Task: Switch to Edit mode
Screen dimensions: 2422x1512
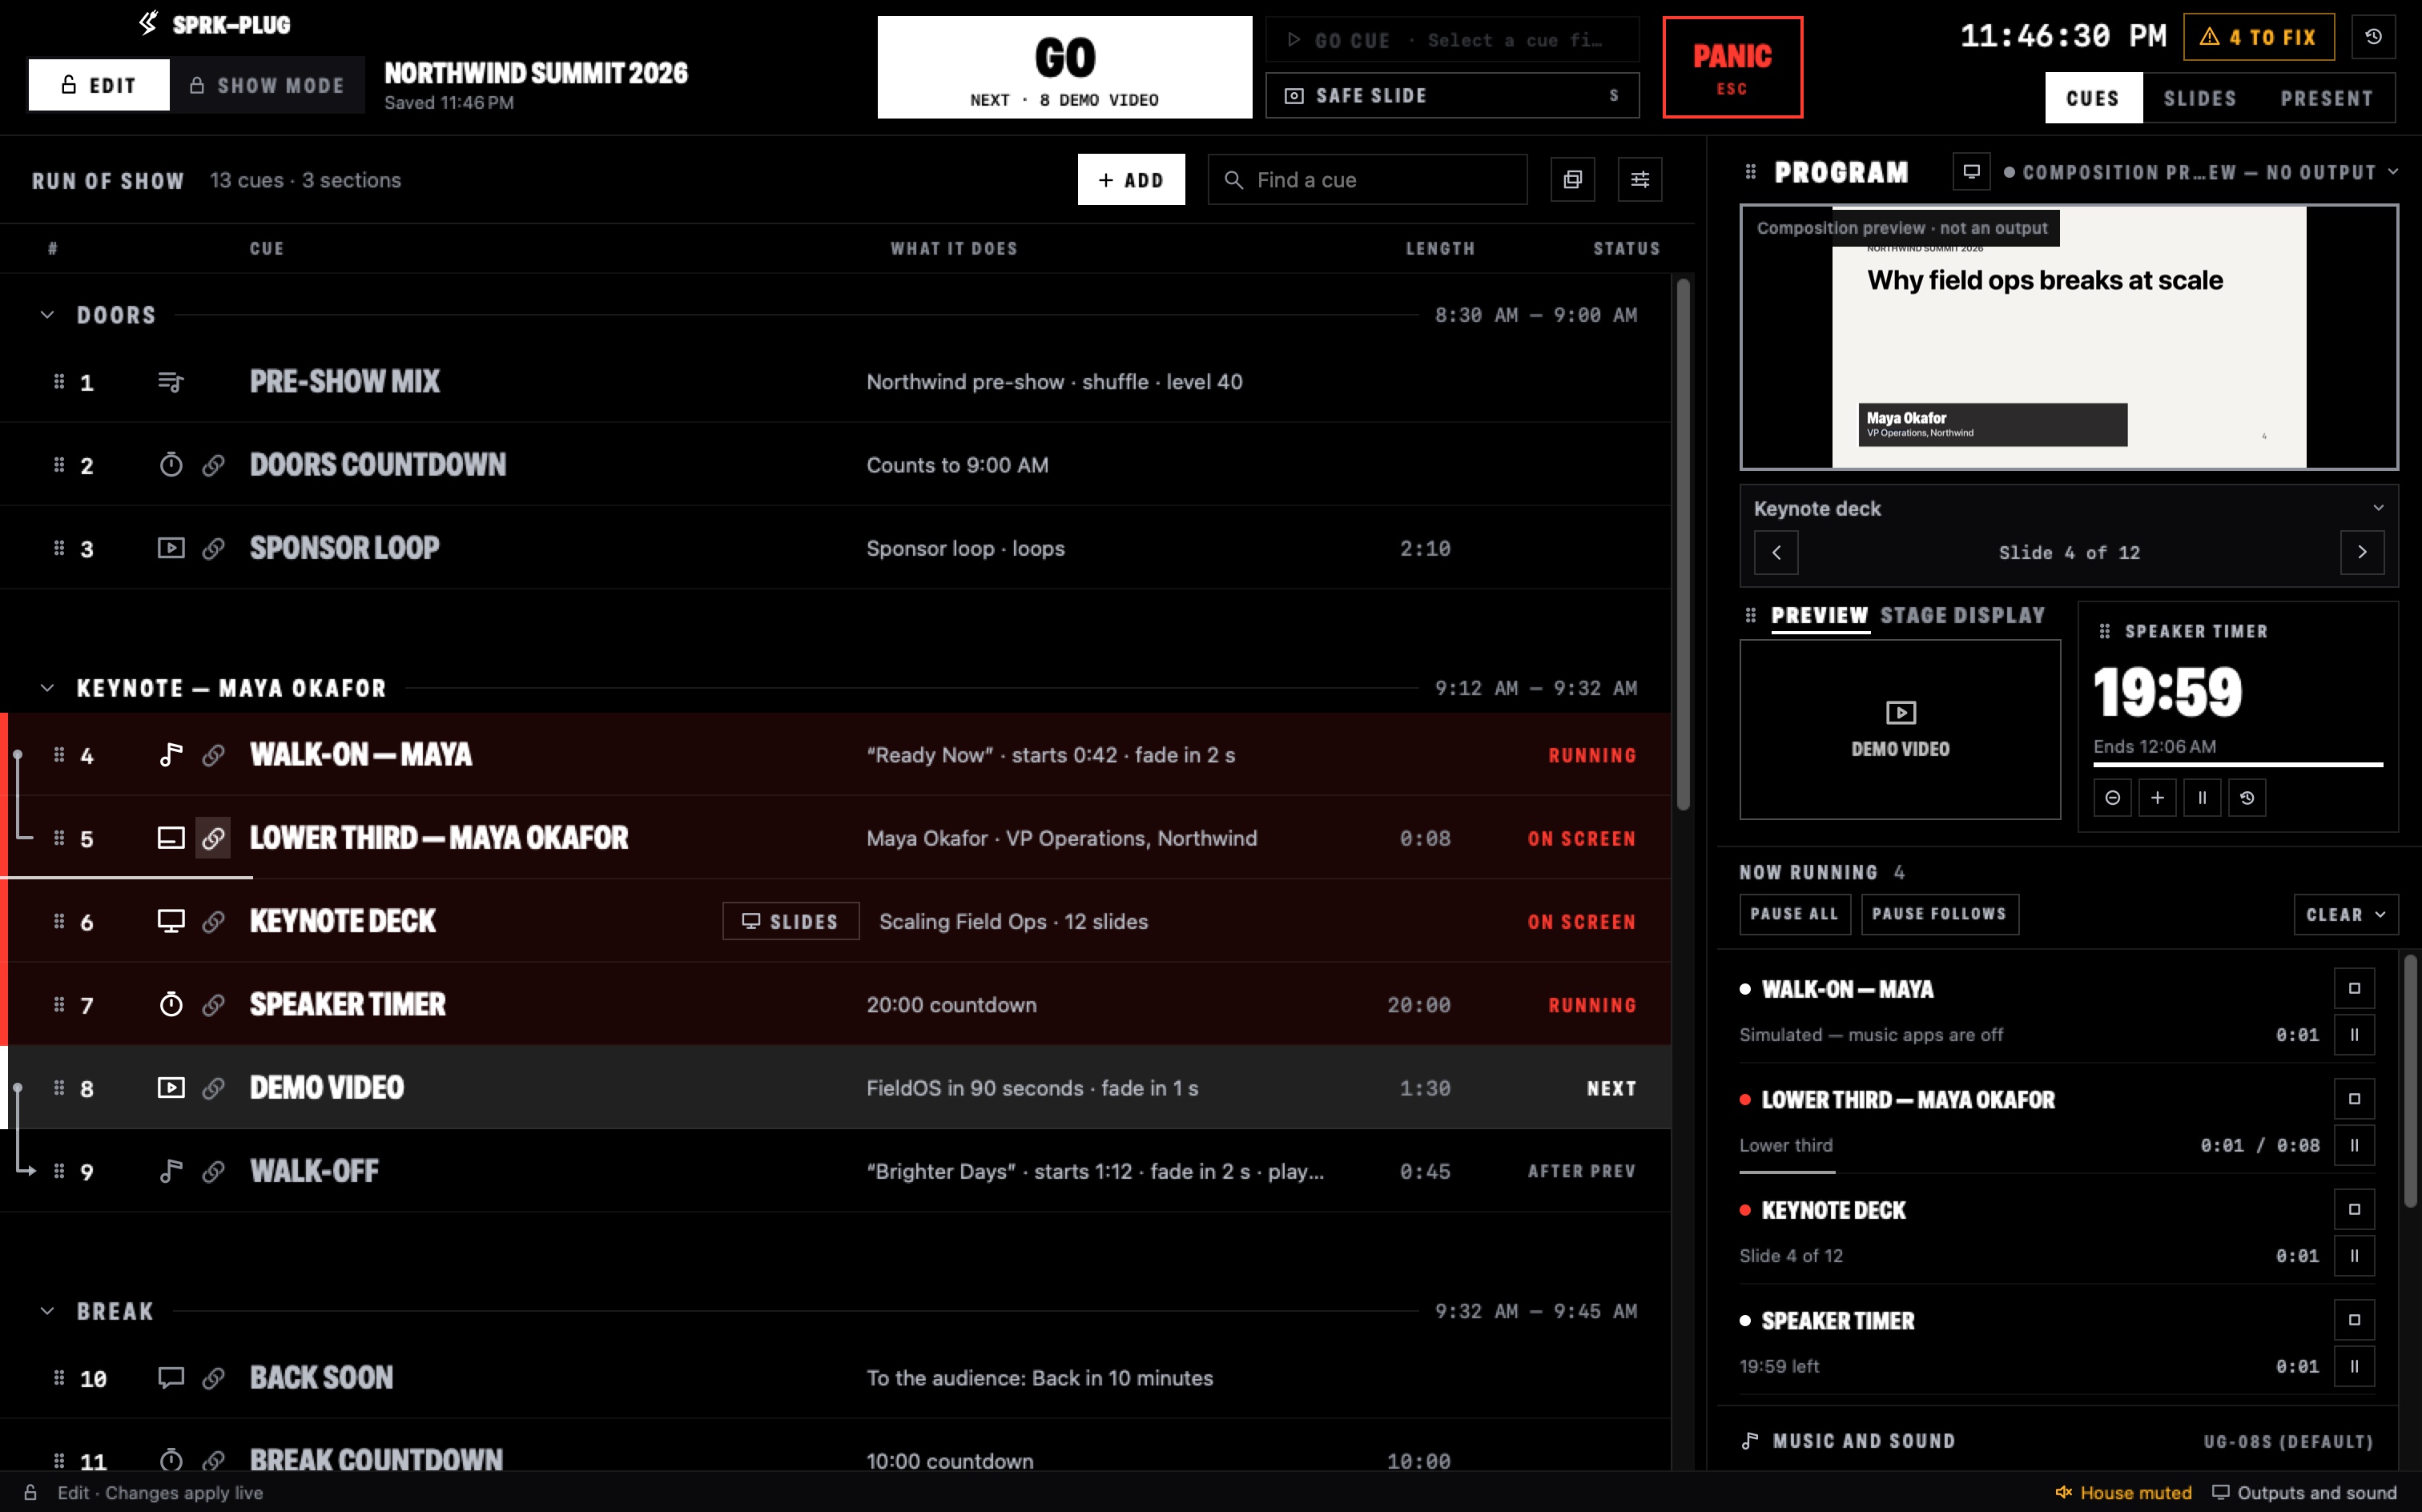Action: click(99, 85)
